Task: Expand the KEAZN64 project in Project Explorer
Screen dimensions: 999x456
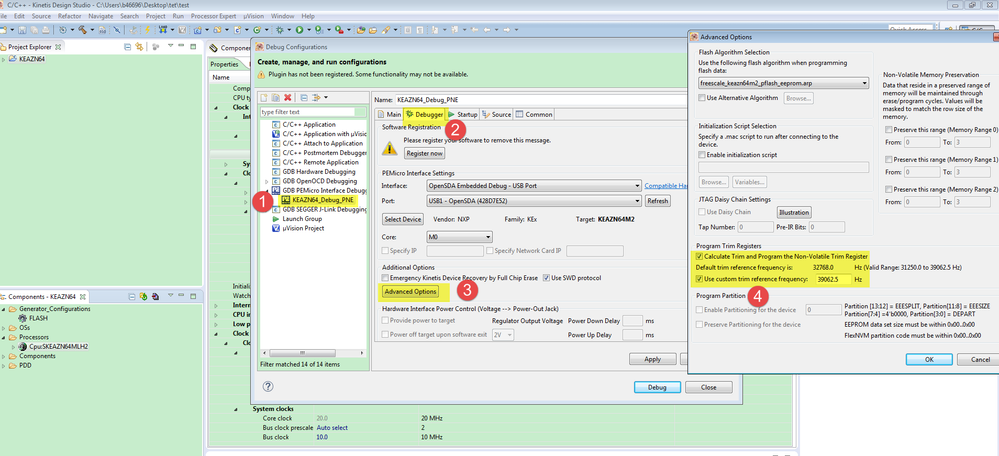Action: point(4,59)
